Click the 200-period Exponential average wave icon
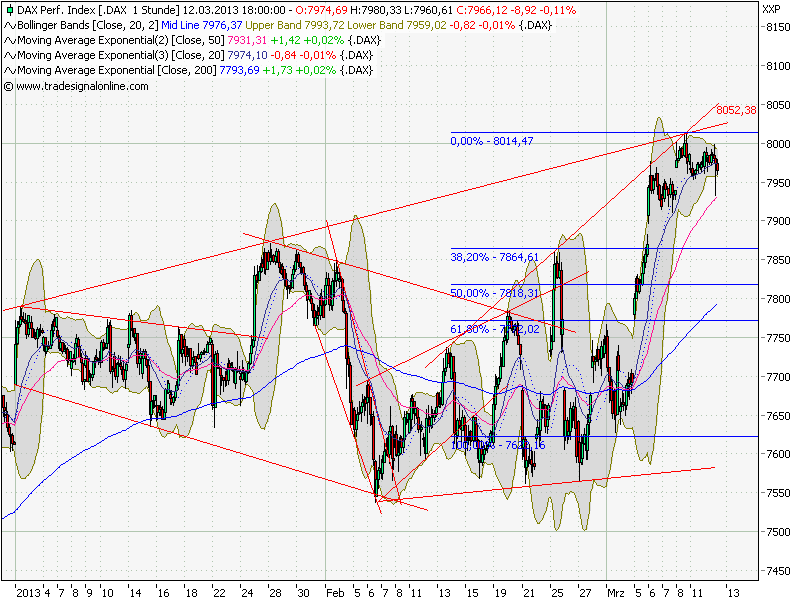The height and width of the screenshot is (600, 800). click(x=10, y=70)
